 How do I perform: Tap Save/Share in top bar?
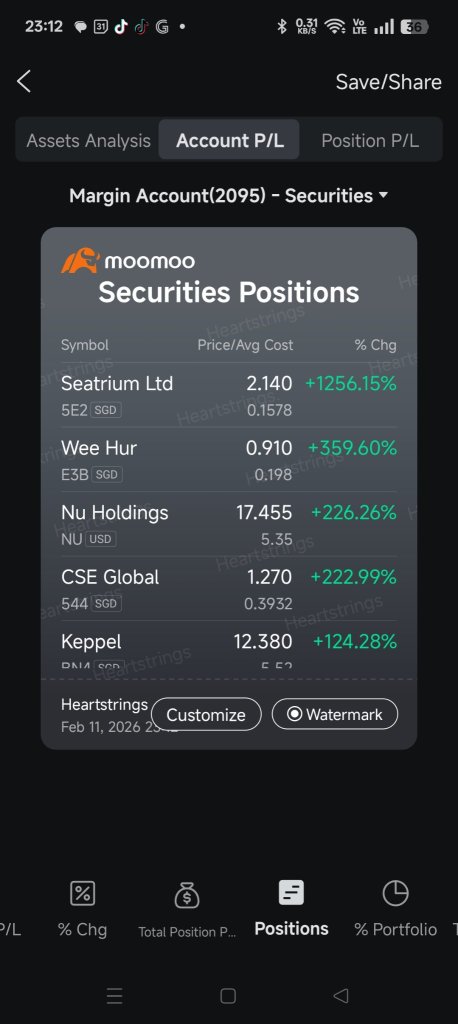pos(389,82)
